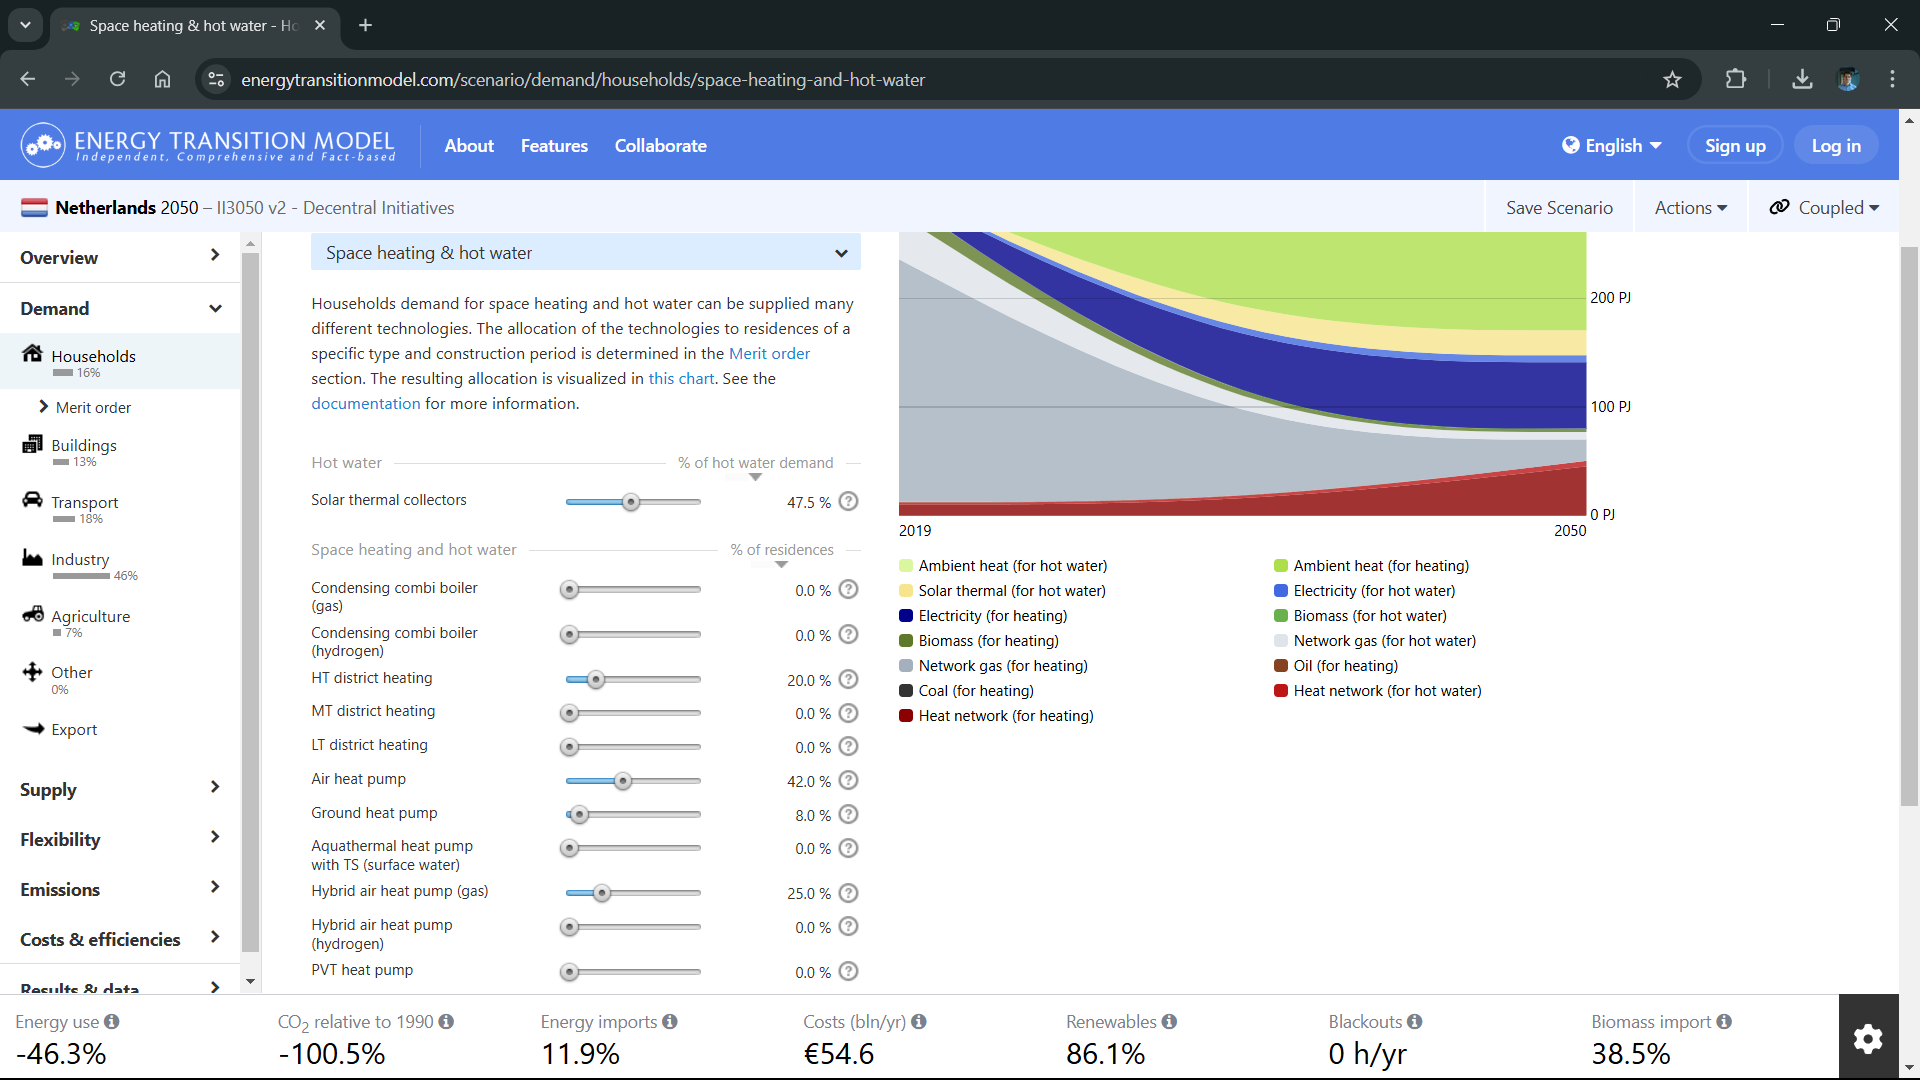Toggle Network gas (for heating) legend series
This screenshot has width=1920, height=1080.
993,666
